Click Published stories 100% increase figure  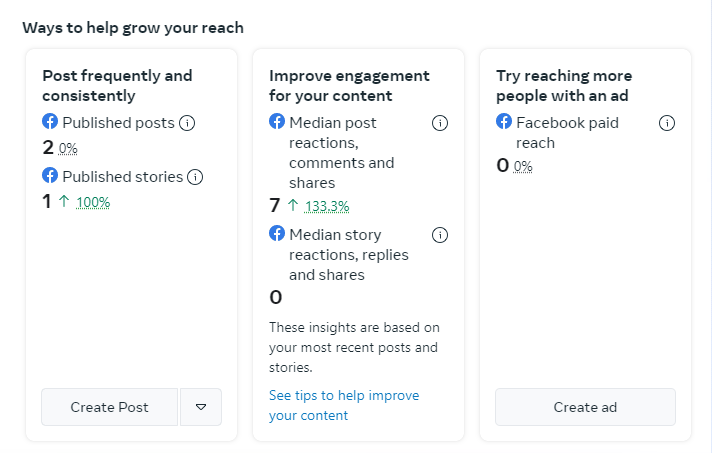coord(93,202)
